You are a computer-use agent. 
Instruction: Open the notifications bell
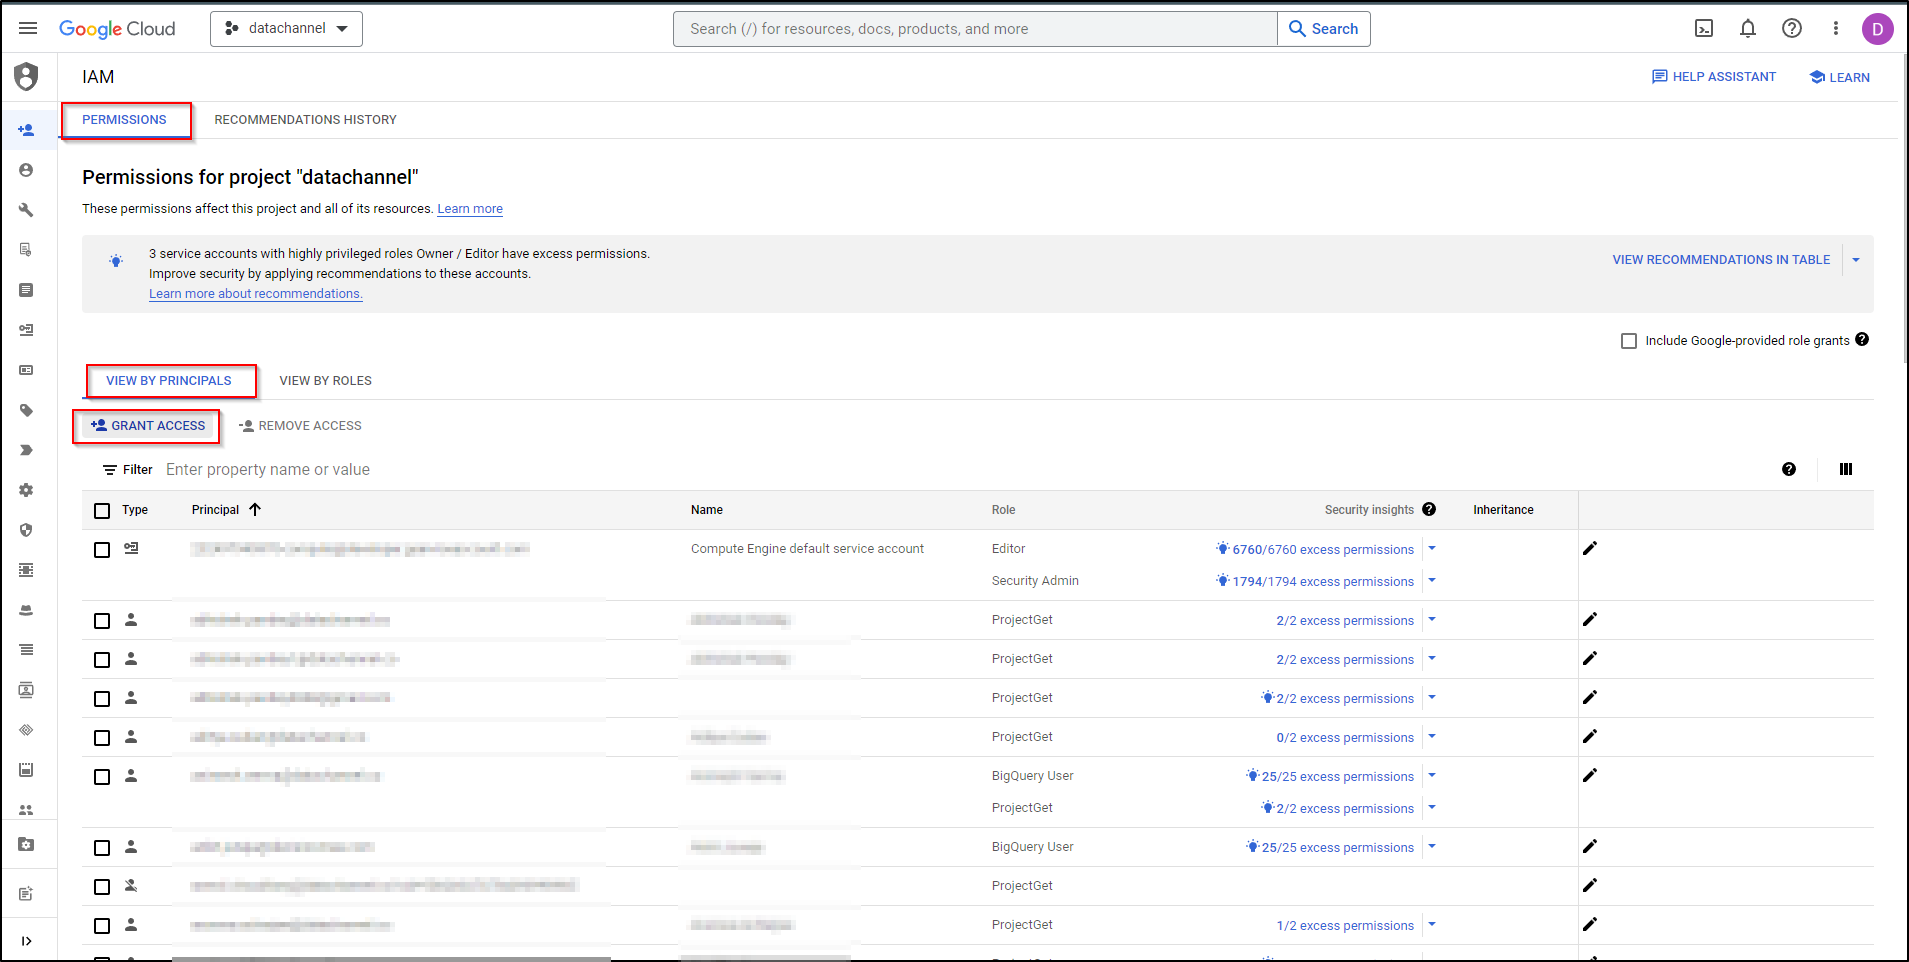1748,28
